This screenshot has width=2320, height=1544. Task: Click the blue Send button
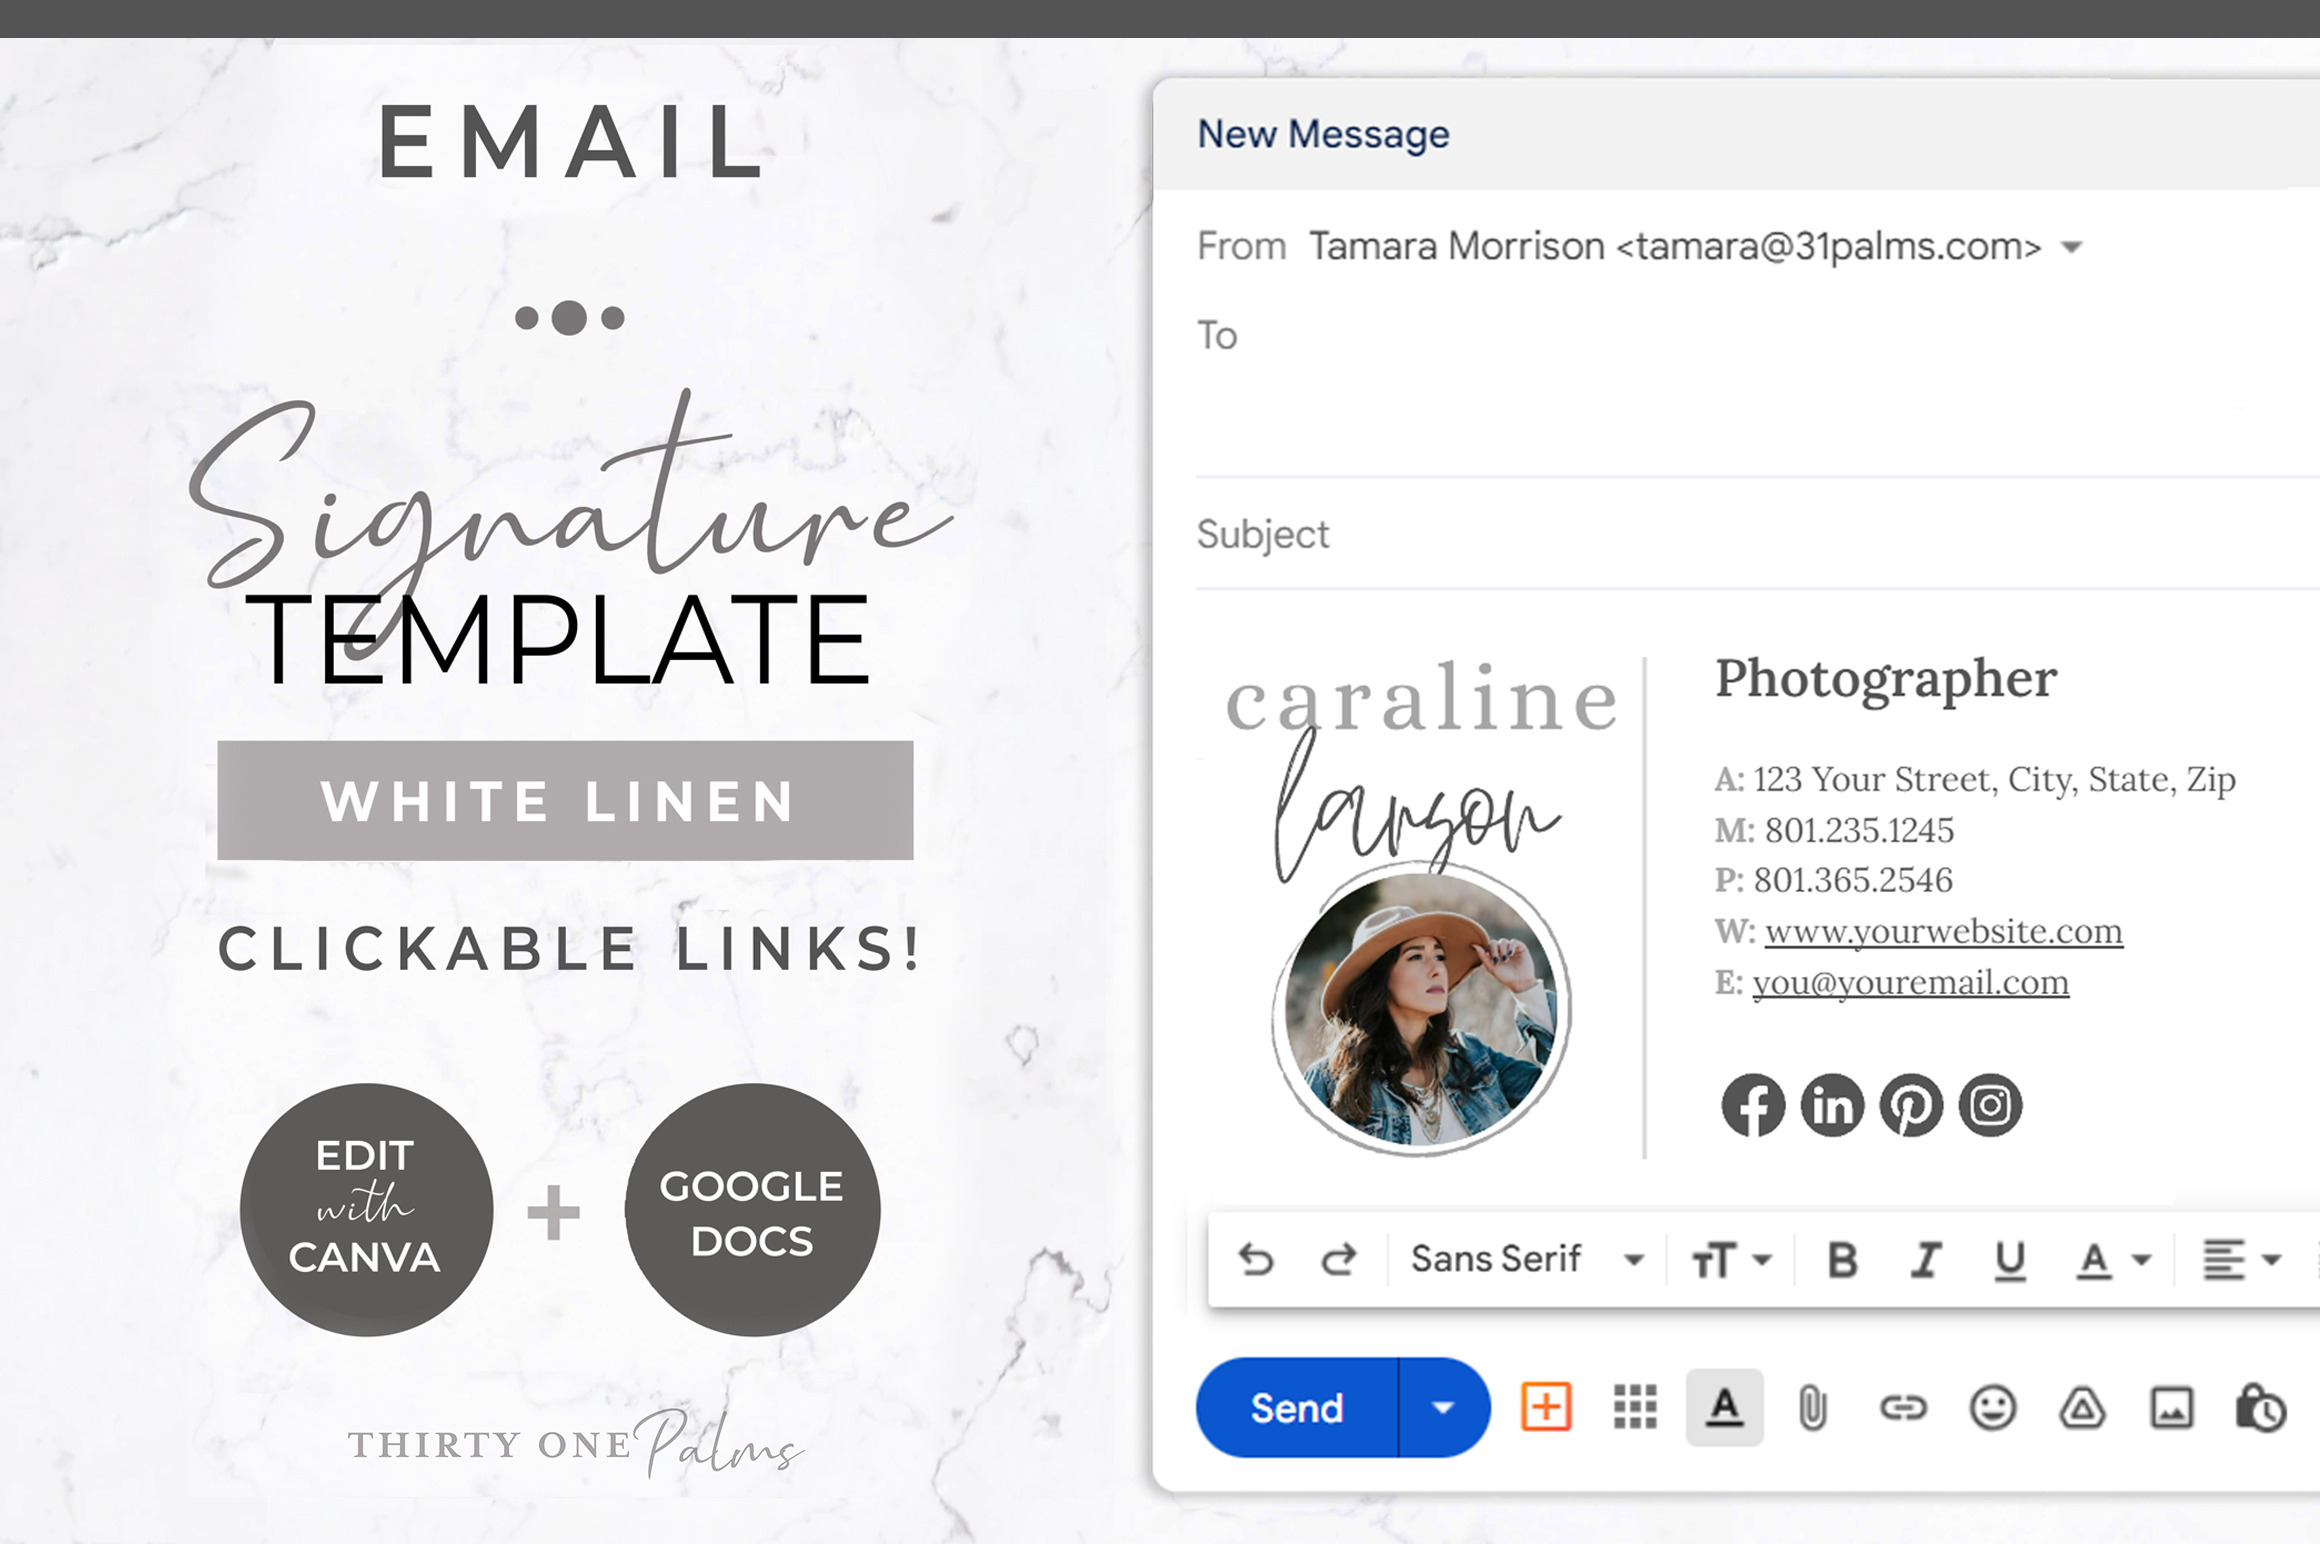pos(1296,1408)
